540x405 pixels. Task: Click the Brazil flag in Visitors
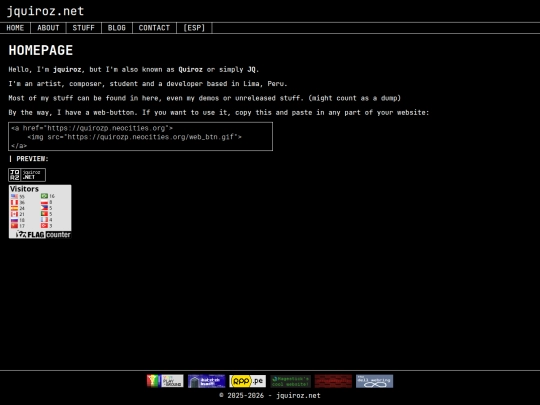44,196
